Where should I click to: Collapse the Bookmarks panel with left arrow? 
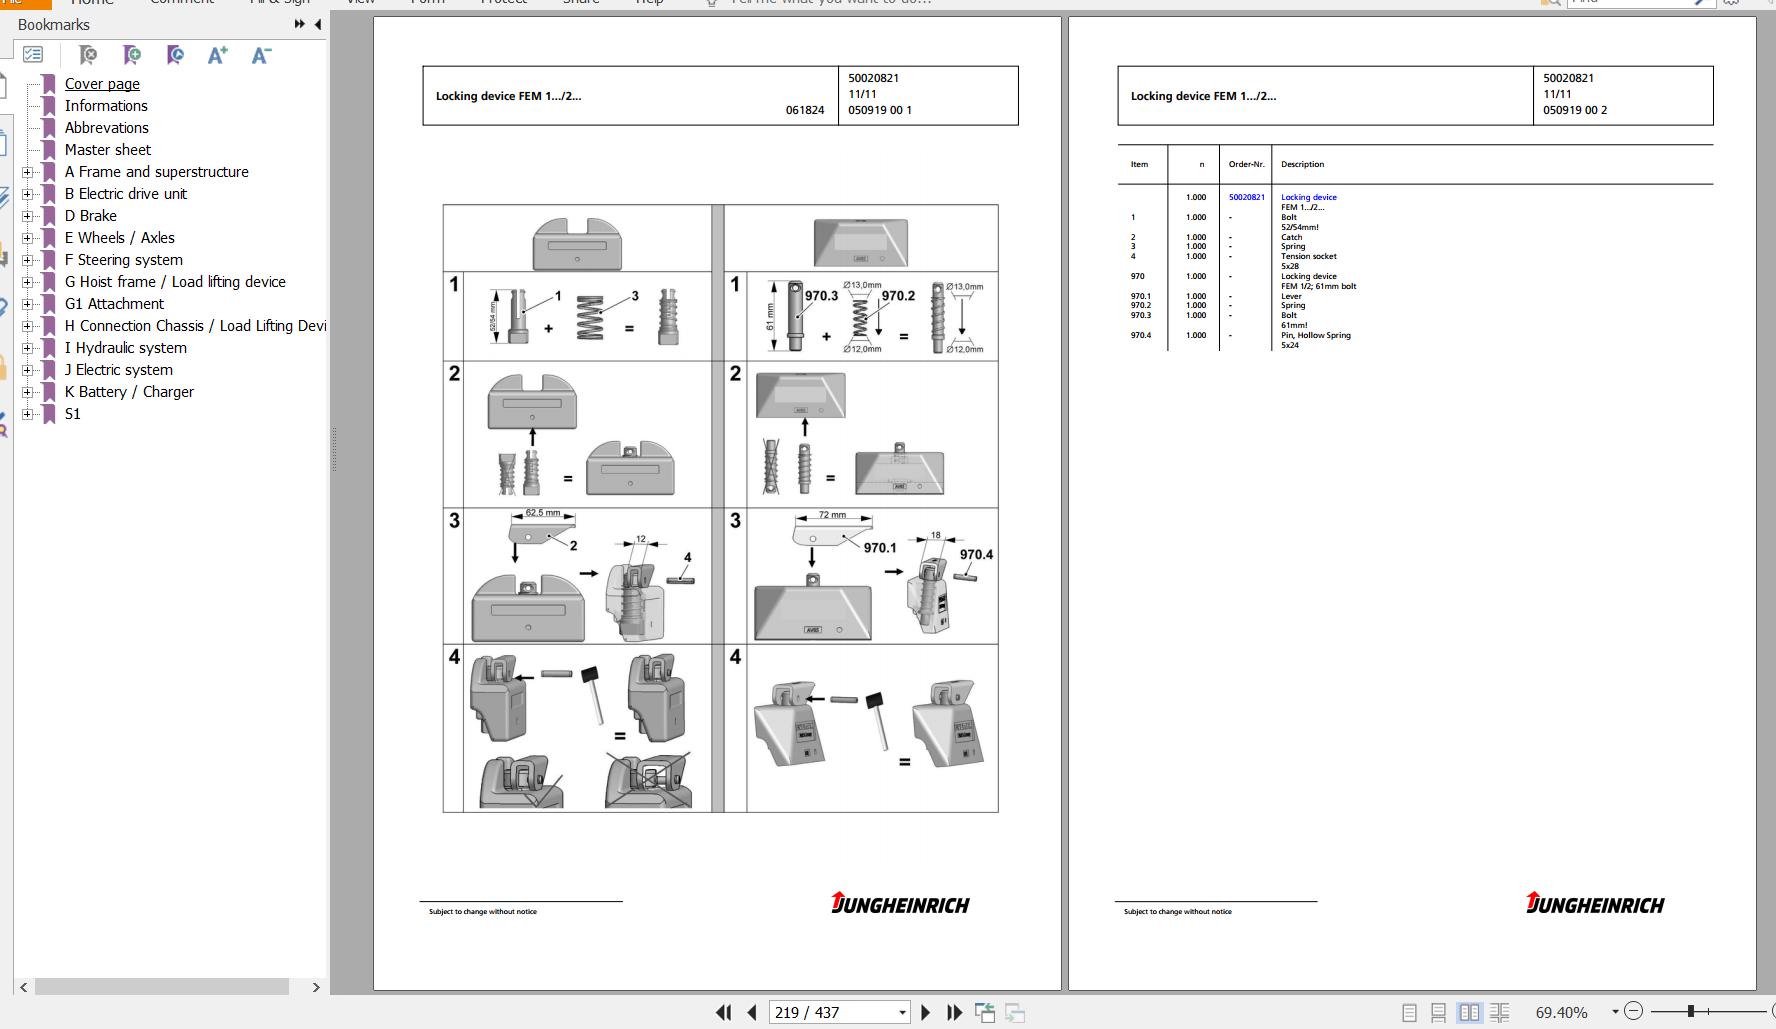[x=318, y=24]
